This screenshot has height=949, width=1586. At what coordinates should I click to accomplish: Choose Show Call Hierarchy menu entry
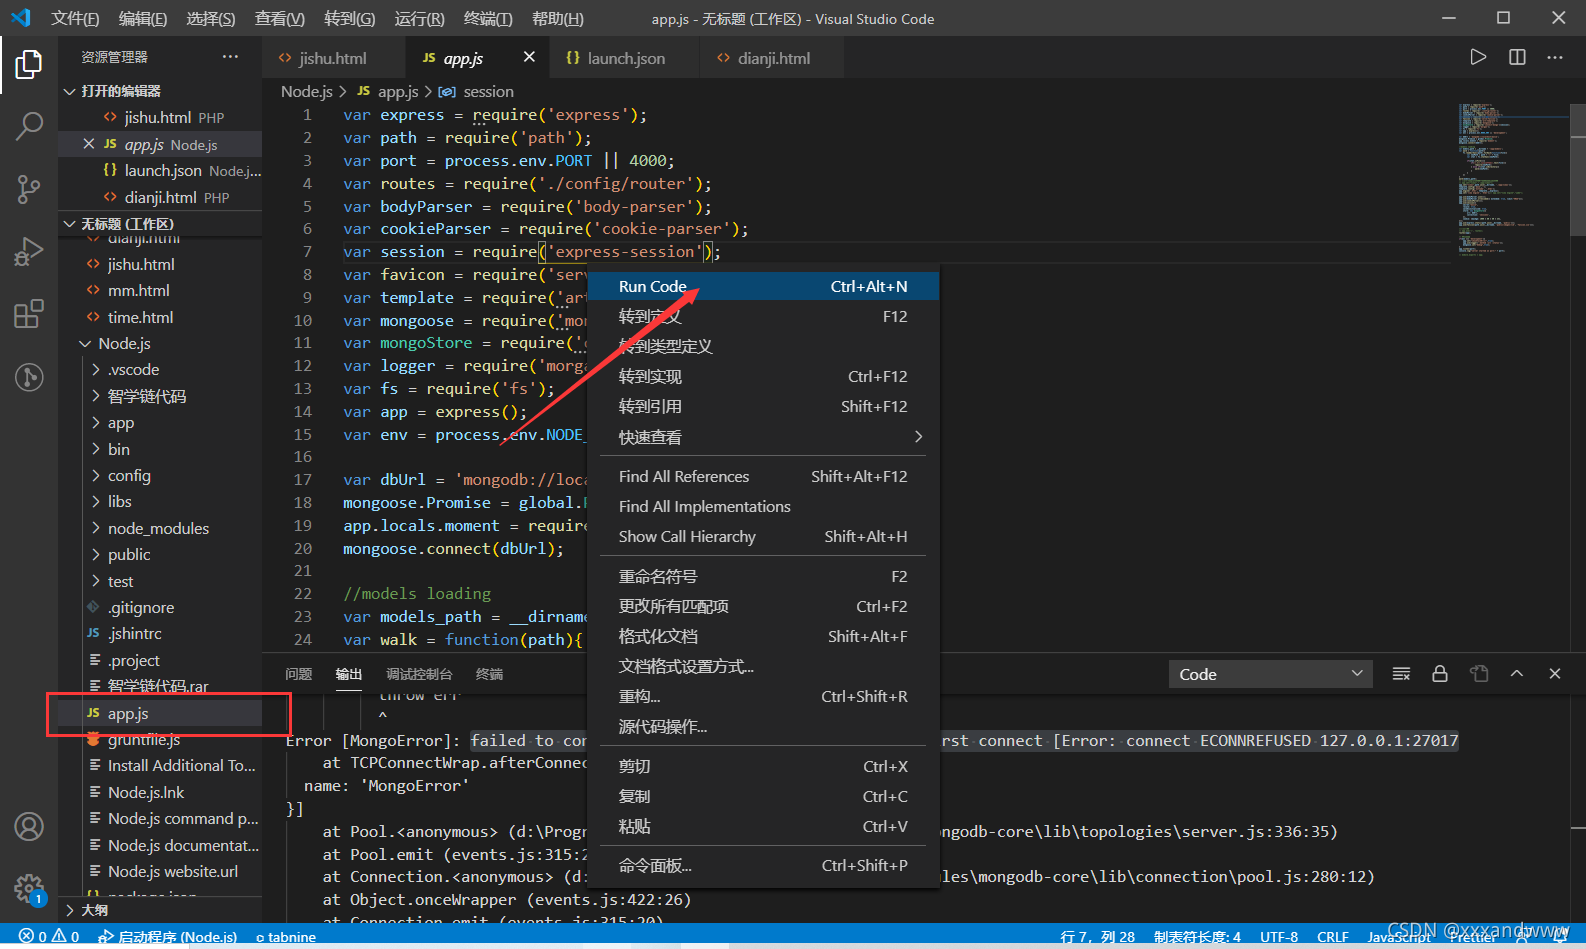(763, 536)
